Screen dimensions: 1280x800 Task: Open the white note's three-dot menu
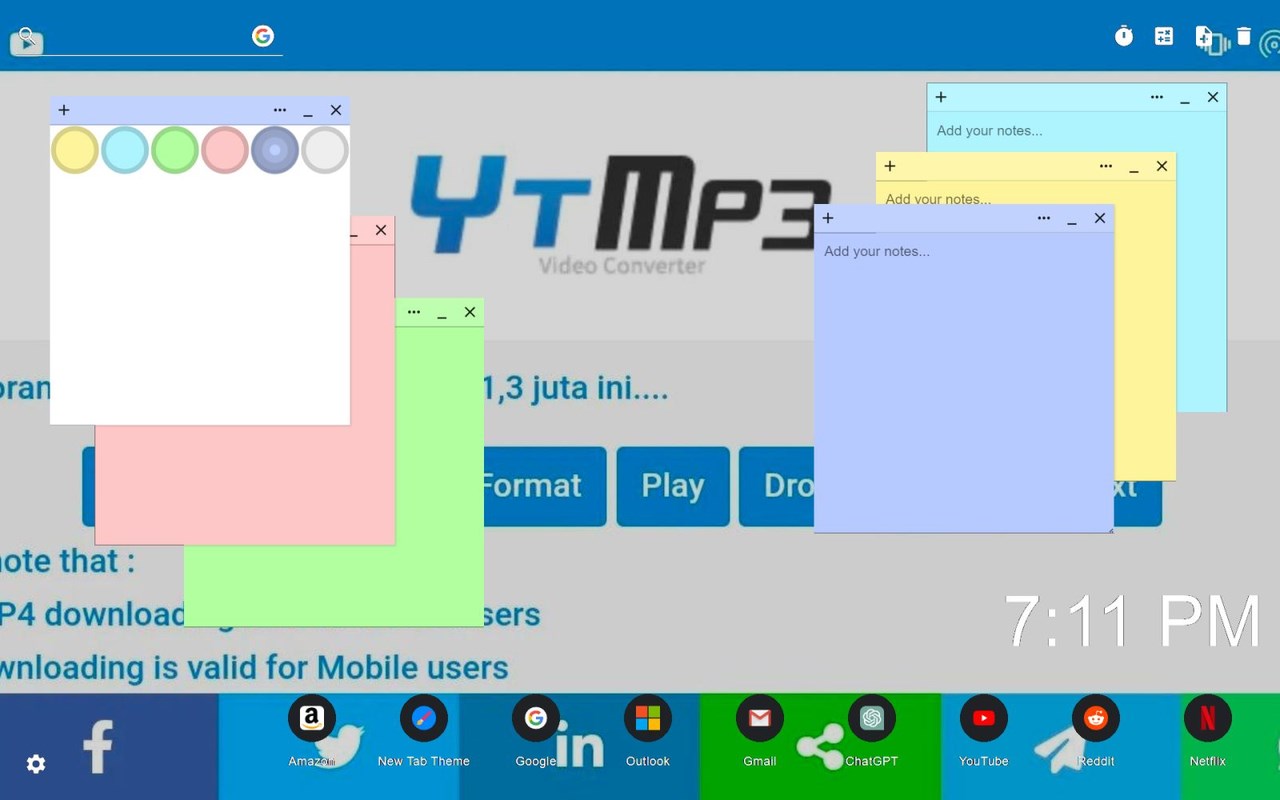(x=280, y=110)
